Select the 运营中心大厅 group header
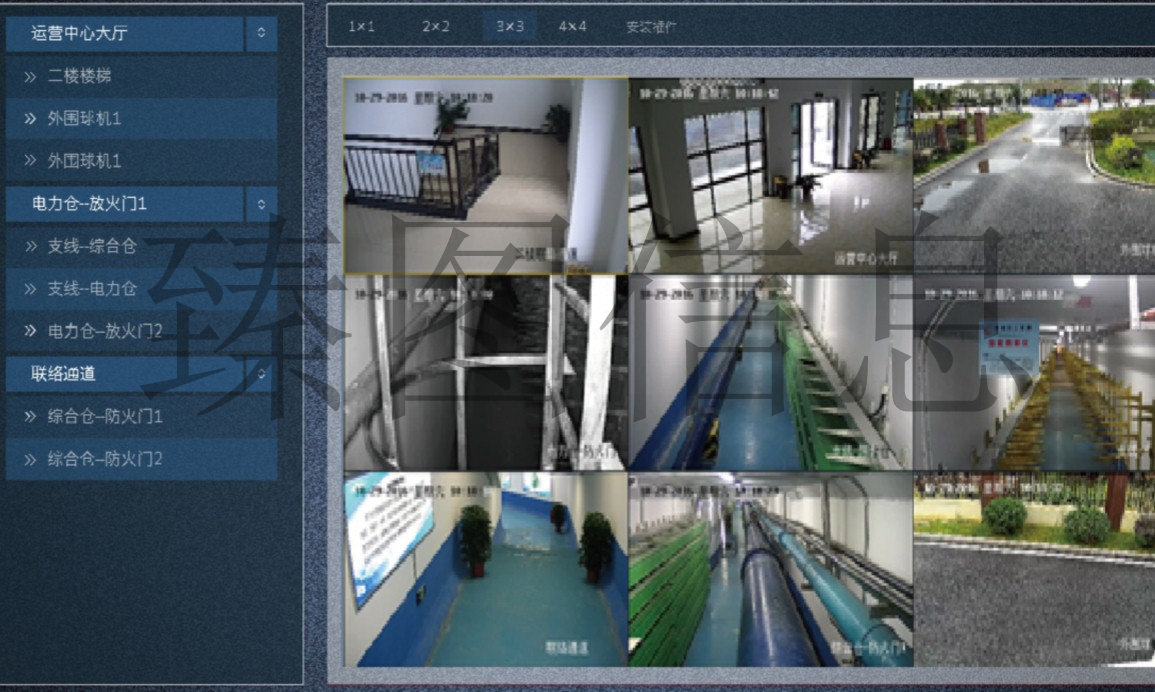1155x692 pixels. (x=124, y=33)
